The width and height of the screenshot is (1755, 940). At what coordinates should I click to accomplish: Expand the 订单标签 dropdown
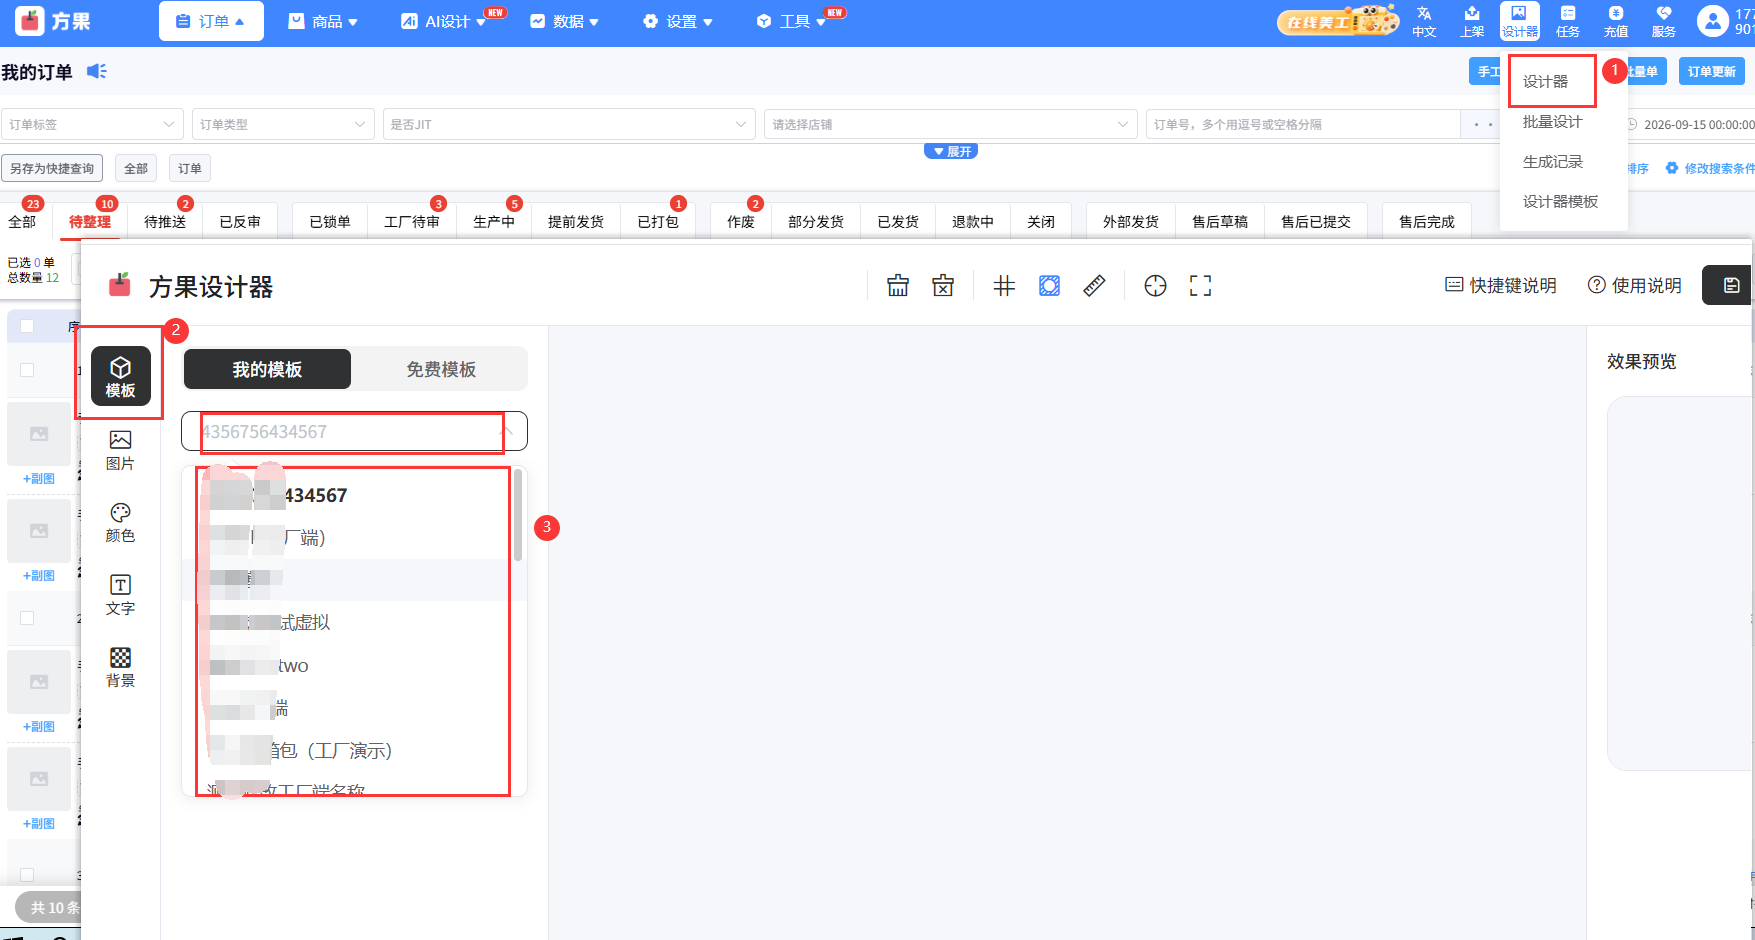click(92, 124)
